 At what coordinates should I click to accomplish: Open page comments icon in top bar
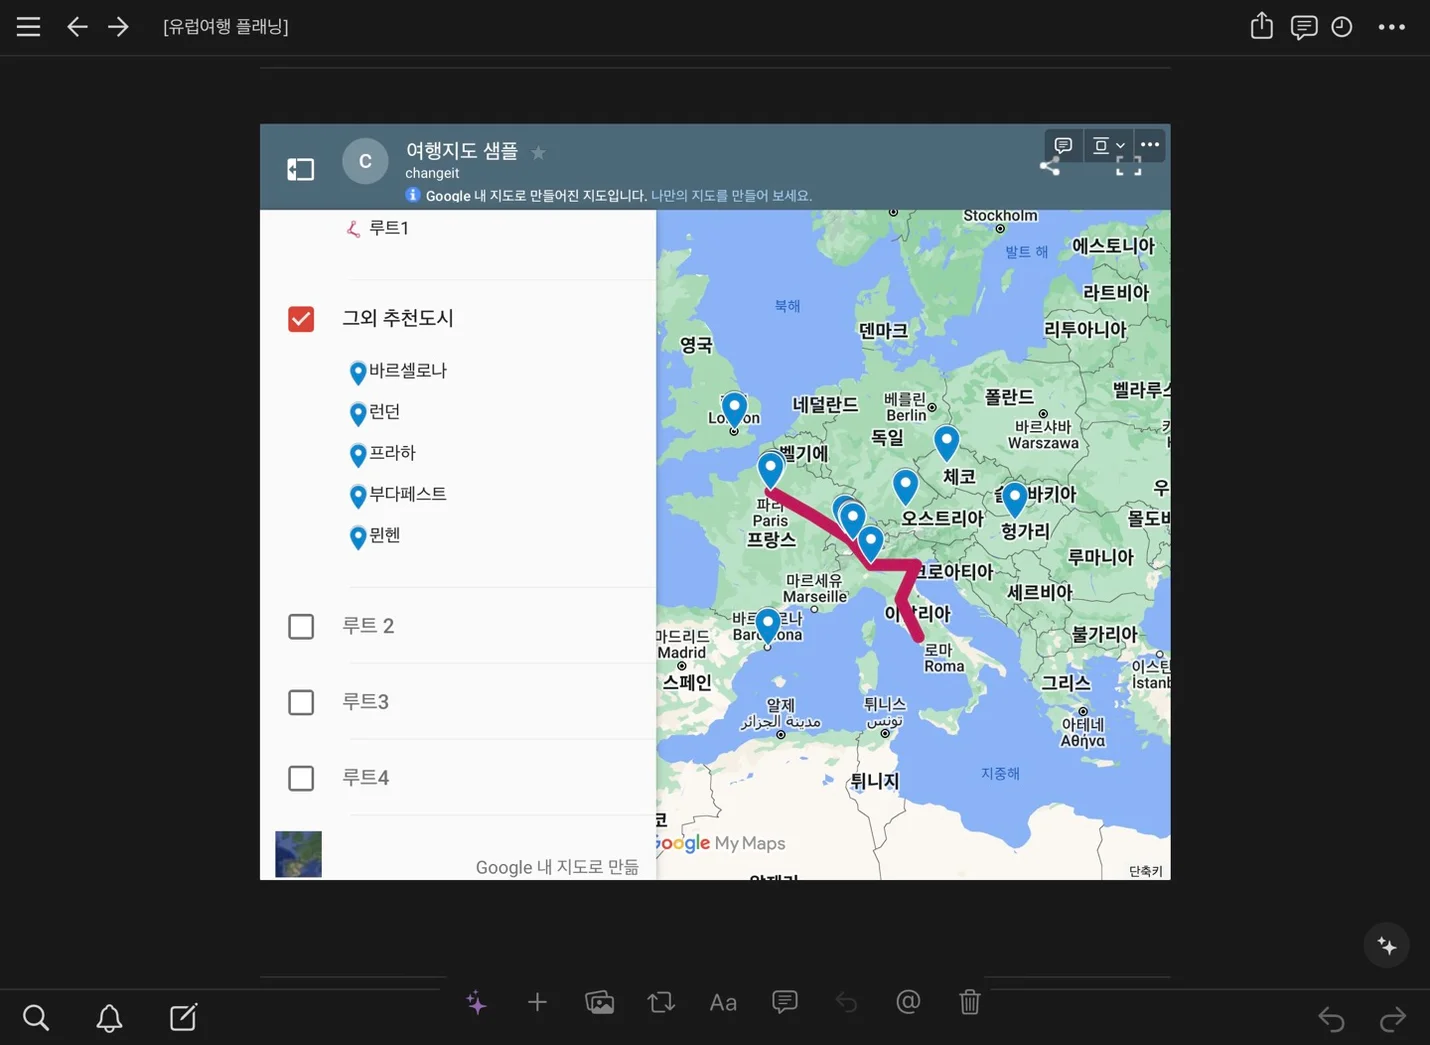click(x=1303, y=27)
